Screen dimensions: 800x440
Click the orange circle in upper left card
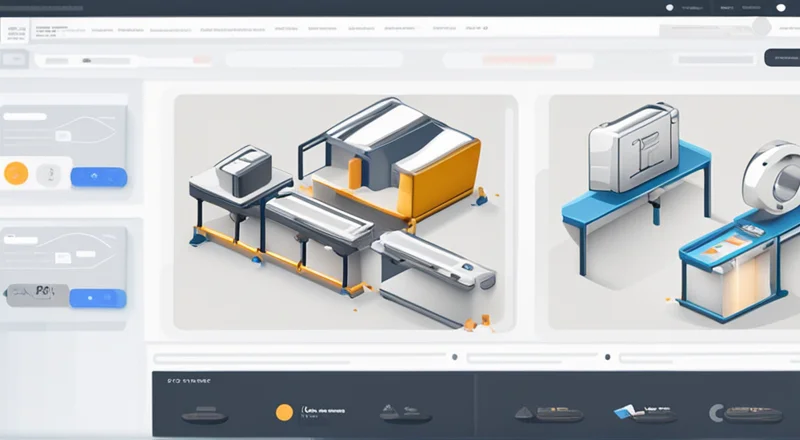tap(16, 173)
